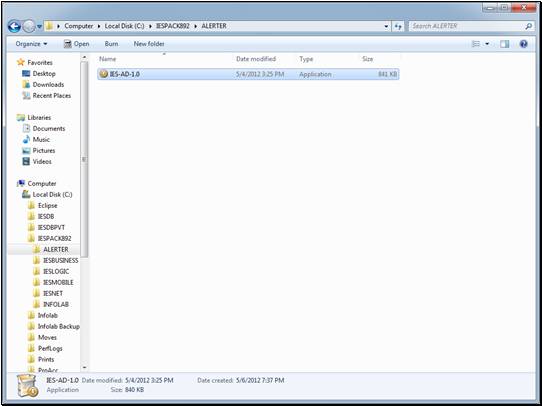This screenshot has width=542, height=406.
Task: Click the New folder button
Action: (x=149, y=44)
